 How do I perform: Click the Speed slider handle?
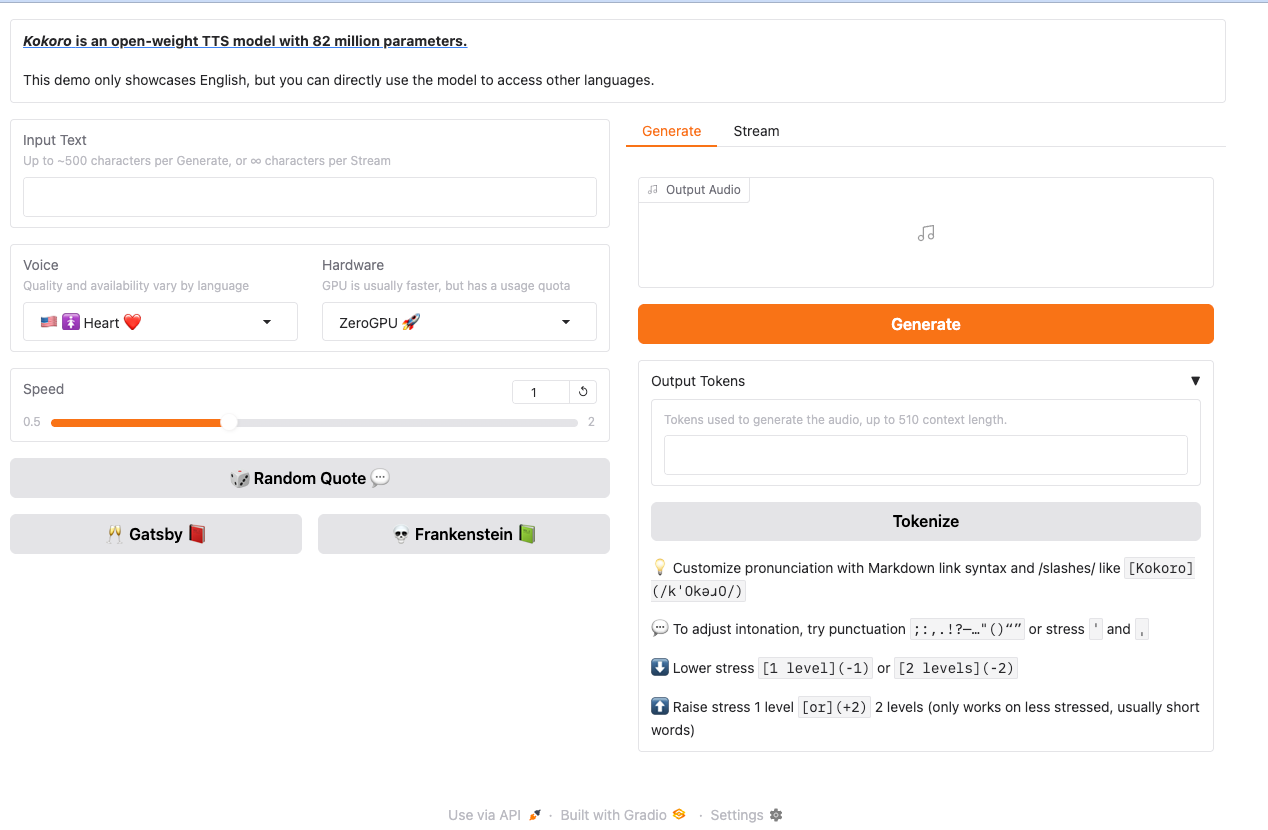(229, 422)
